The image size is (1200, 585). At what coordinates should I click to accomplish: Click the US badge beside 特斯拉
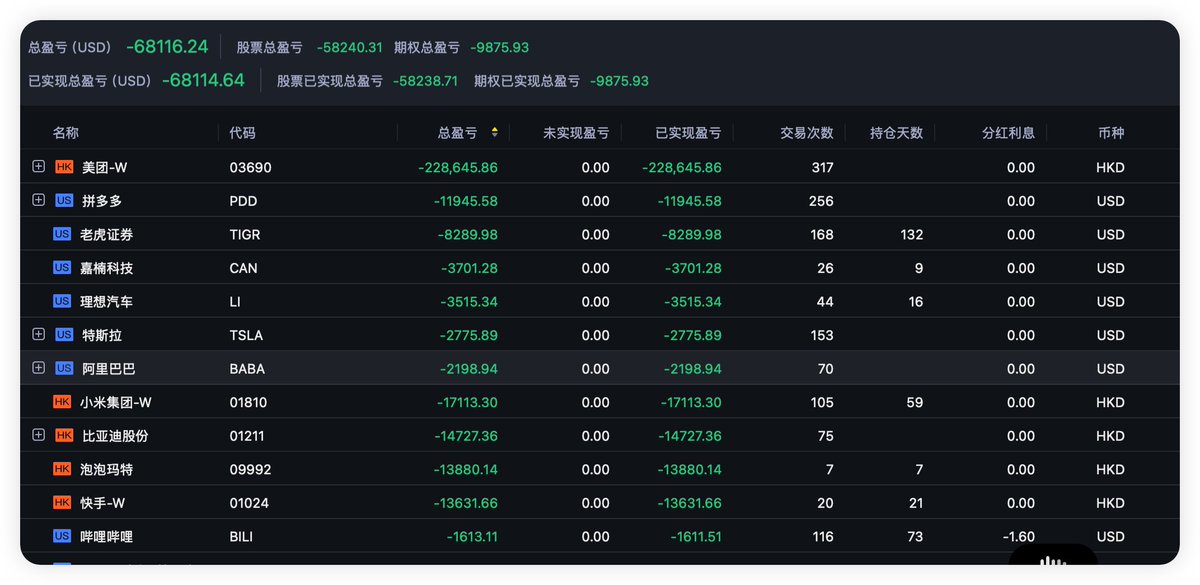coord(64,335)
